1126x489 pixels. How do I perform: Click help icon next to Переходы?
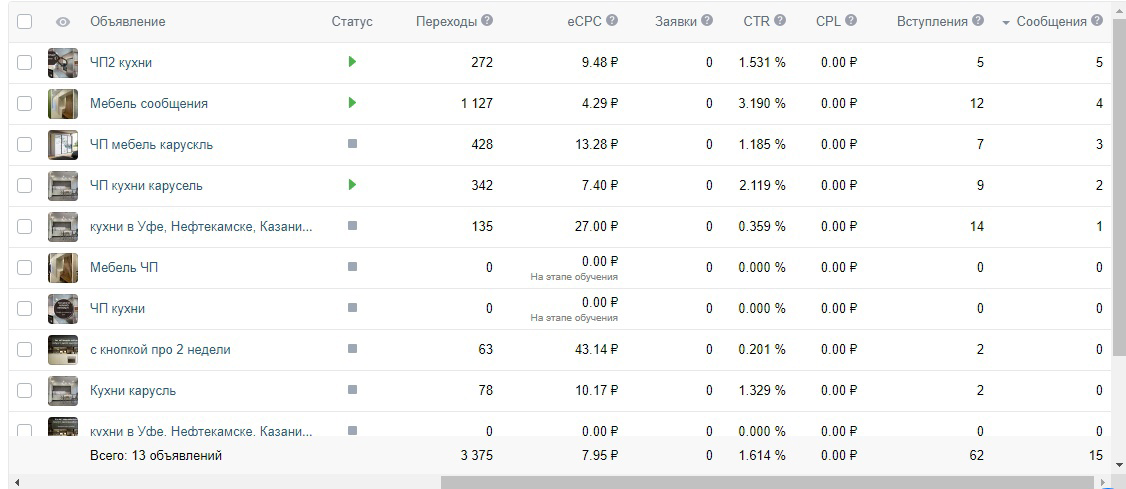[x=487, y=21]
